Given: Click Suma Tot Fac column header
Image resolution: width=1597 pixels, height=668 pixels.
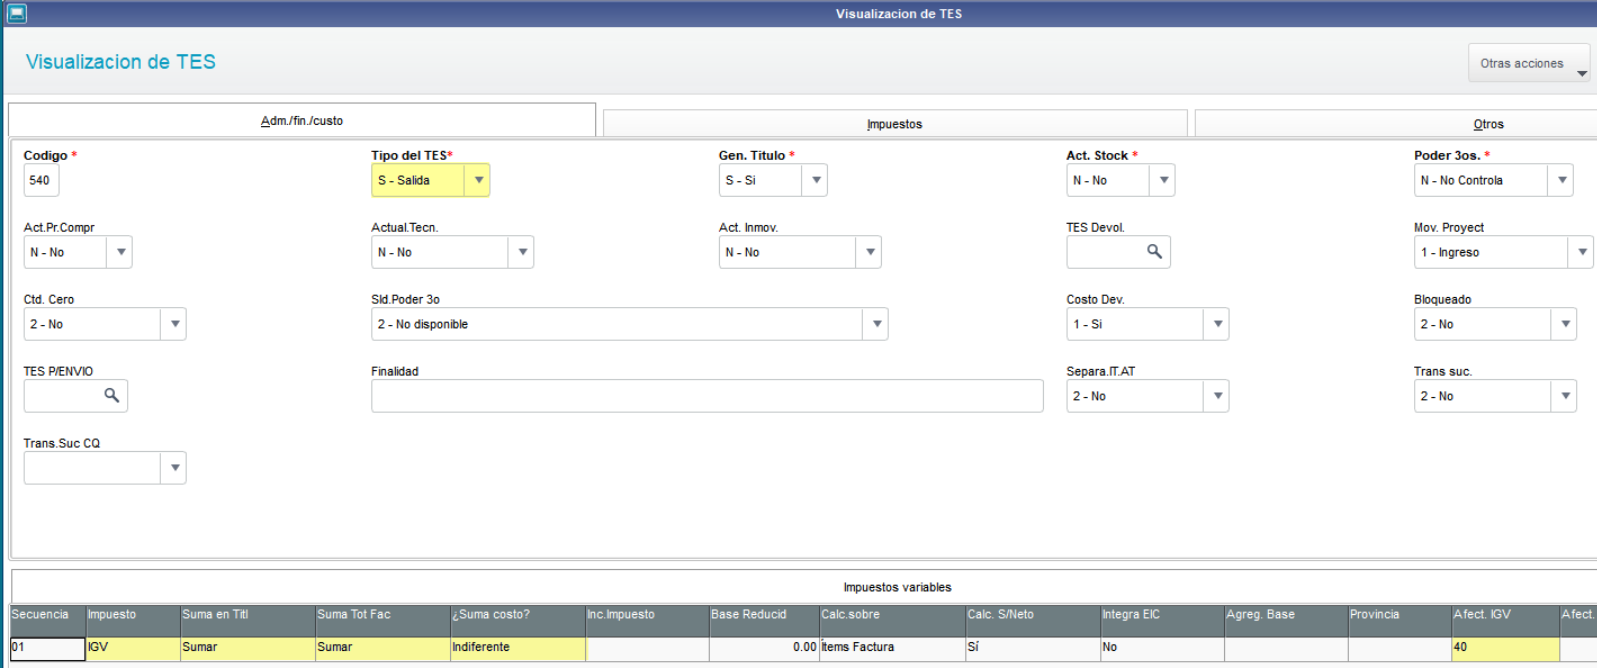Looking at the screenshot, I should [x=382, y=620].
